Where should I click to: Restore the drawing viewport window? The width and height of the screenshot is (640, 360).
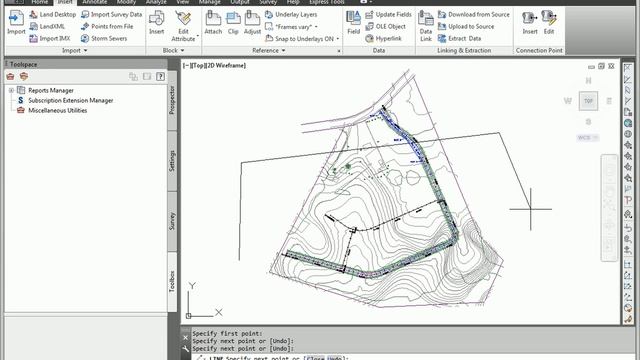[601, 66]
